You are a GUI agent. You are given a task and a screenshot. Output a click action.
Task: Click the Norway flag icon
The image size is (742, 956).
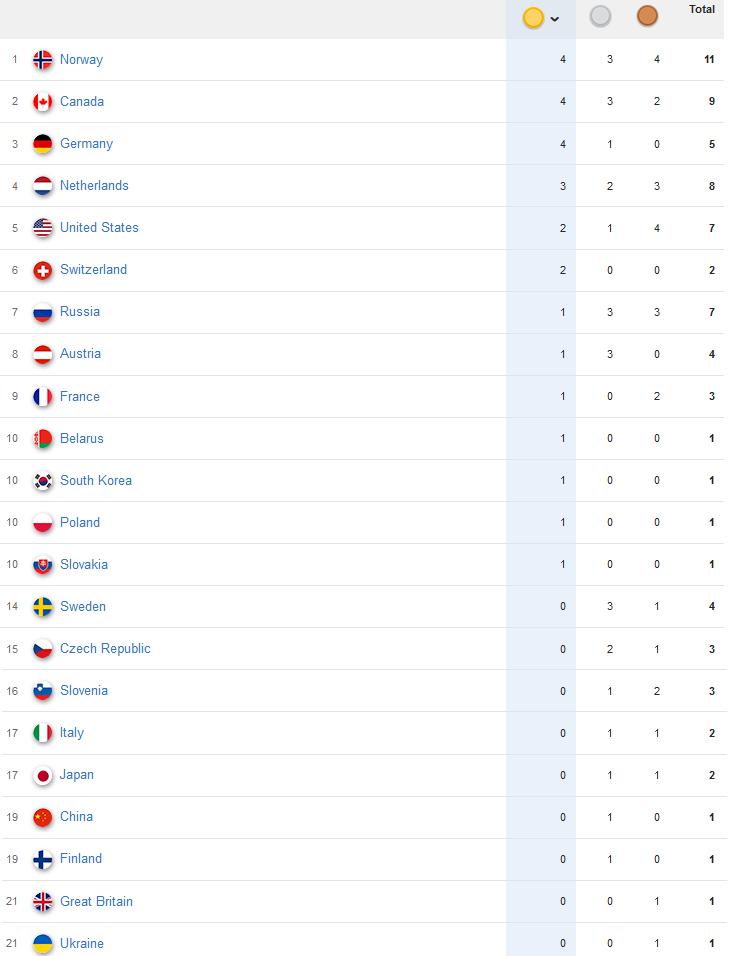[43, 60]
